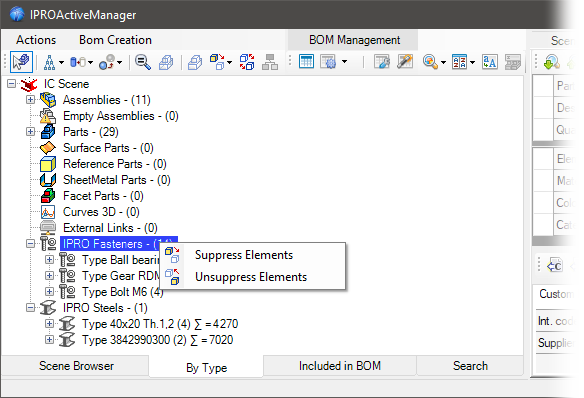Activate the selection cursor tool in toolbar
Screen dimensions: 584x398
tap(21, 62)
